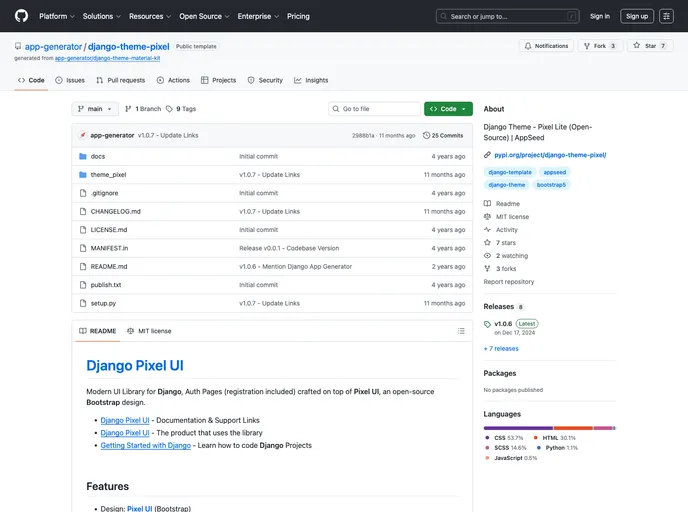This screenshot has height=512, width=688.
Task: Open the theme_pixel folder icon
Action: [x=83, y=175]
